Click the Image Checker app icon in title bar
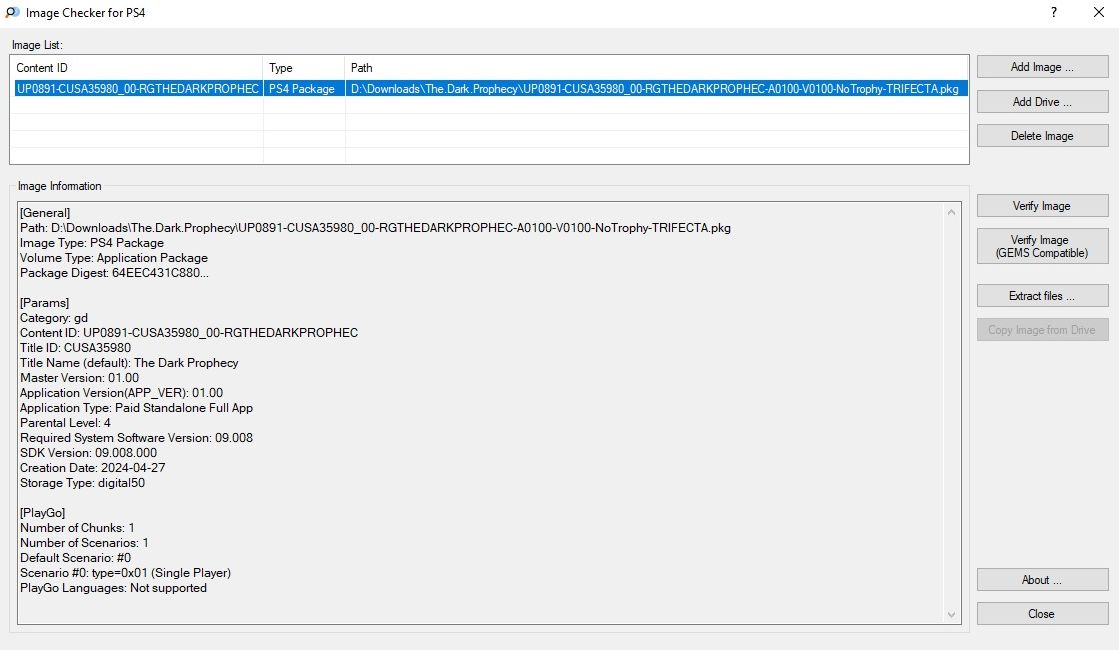 coord(12,12)
